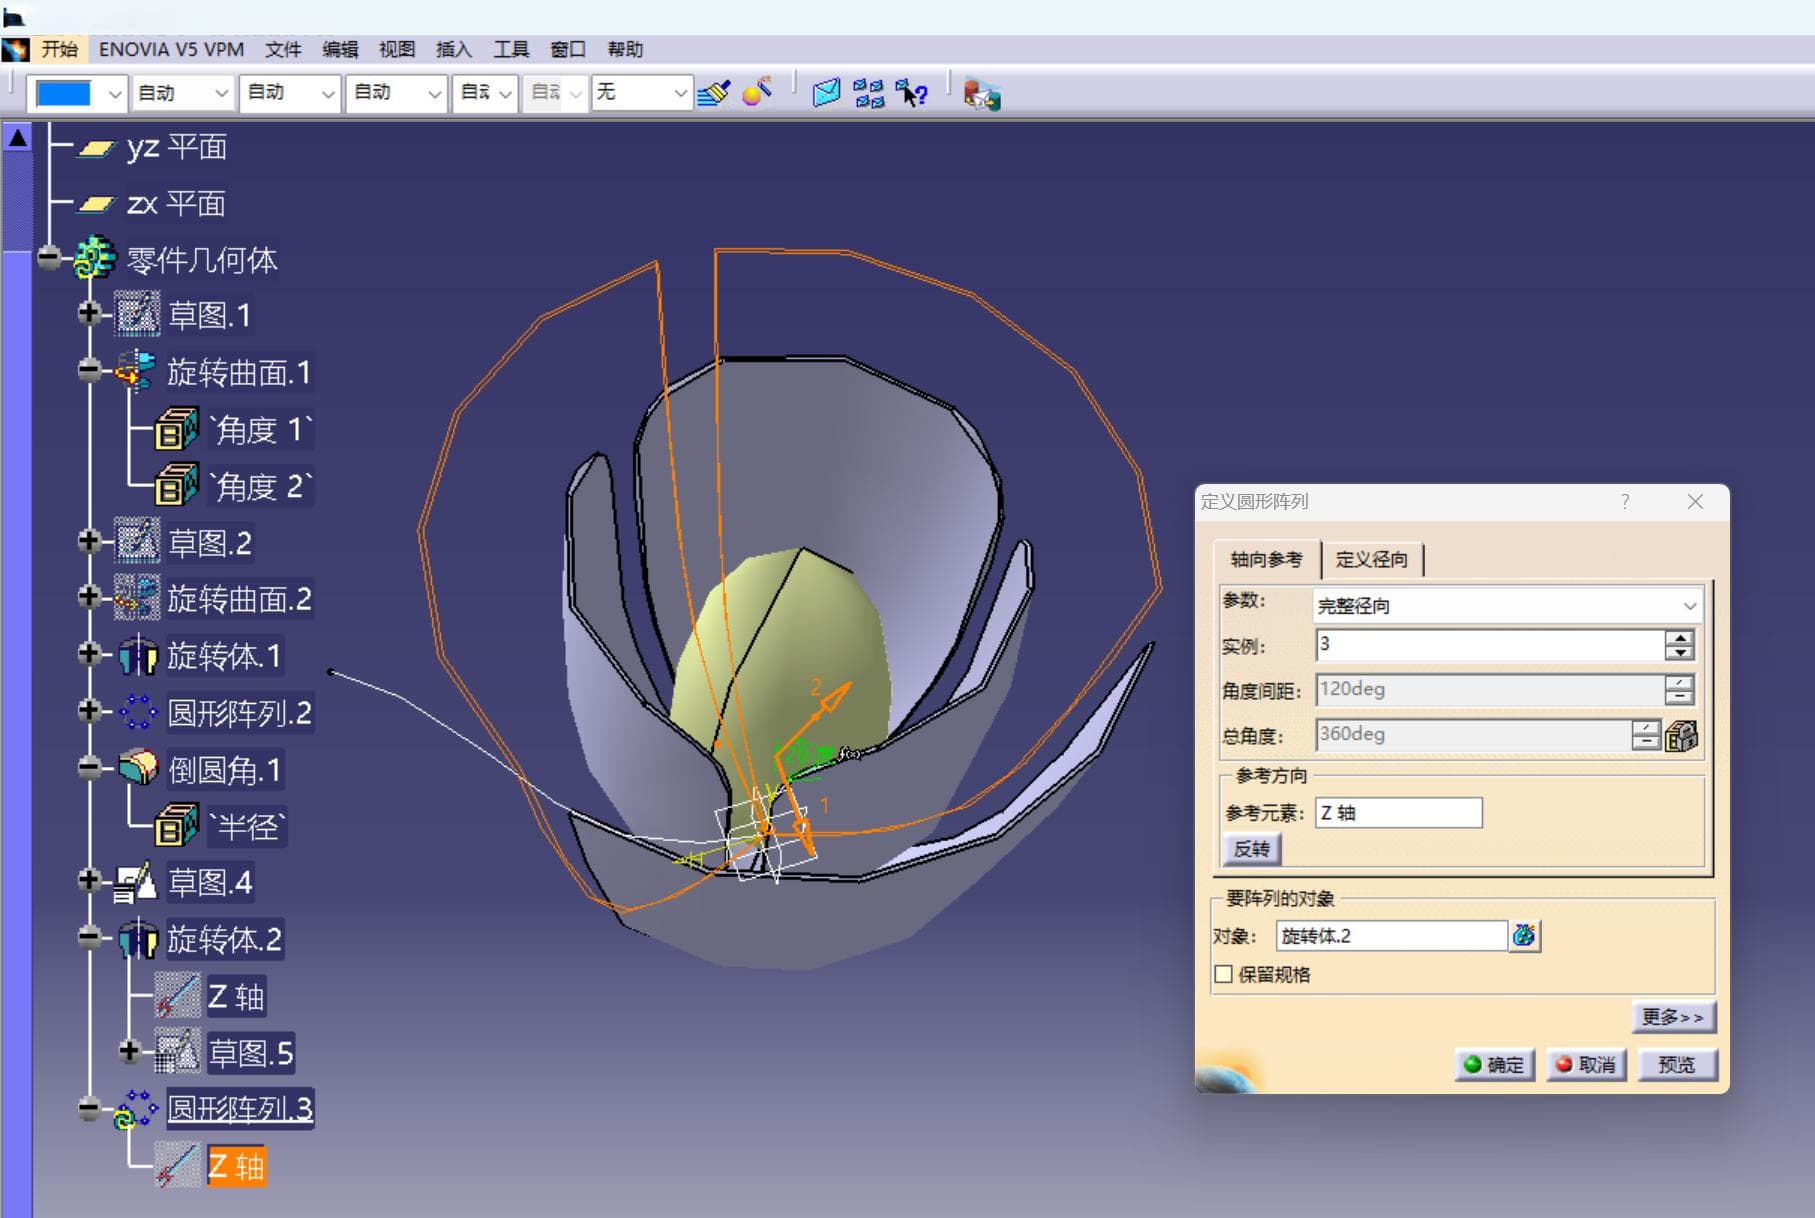This screenshot has width=1815, height=1218.
Task: Expand the 草图.5 tree node
Action: point(129,1051)
